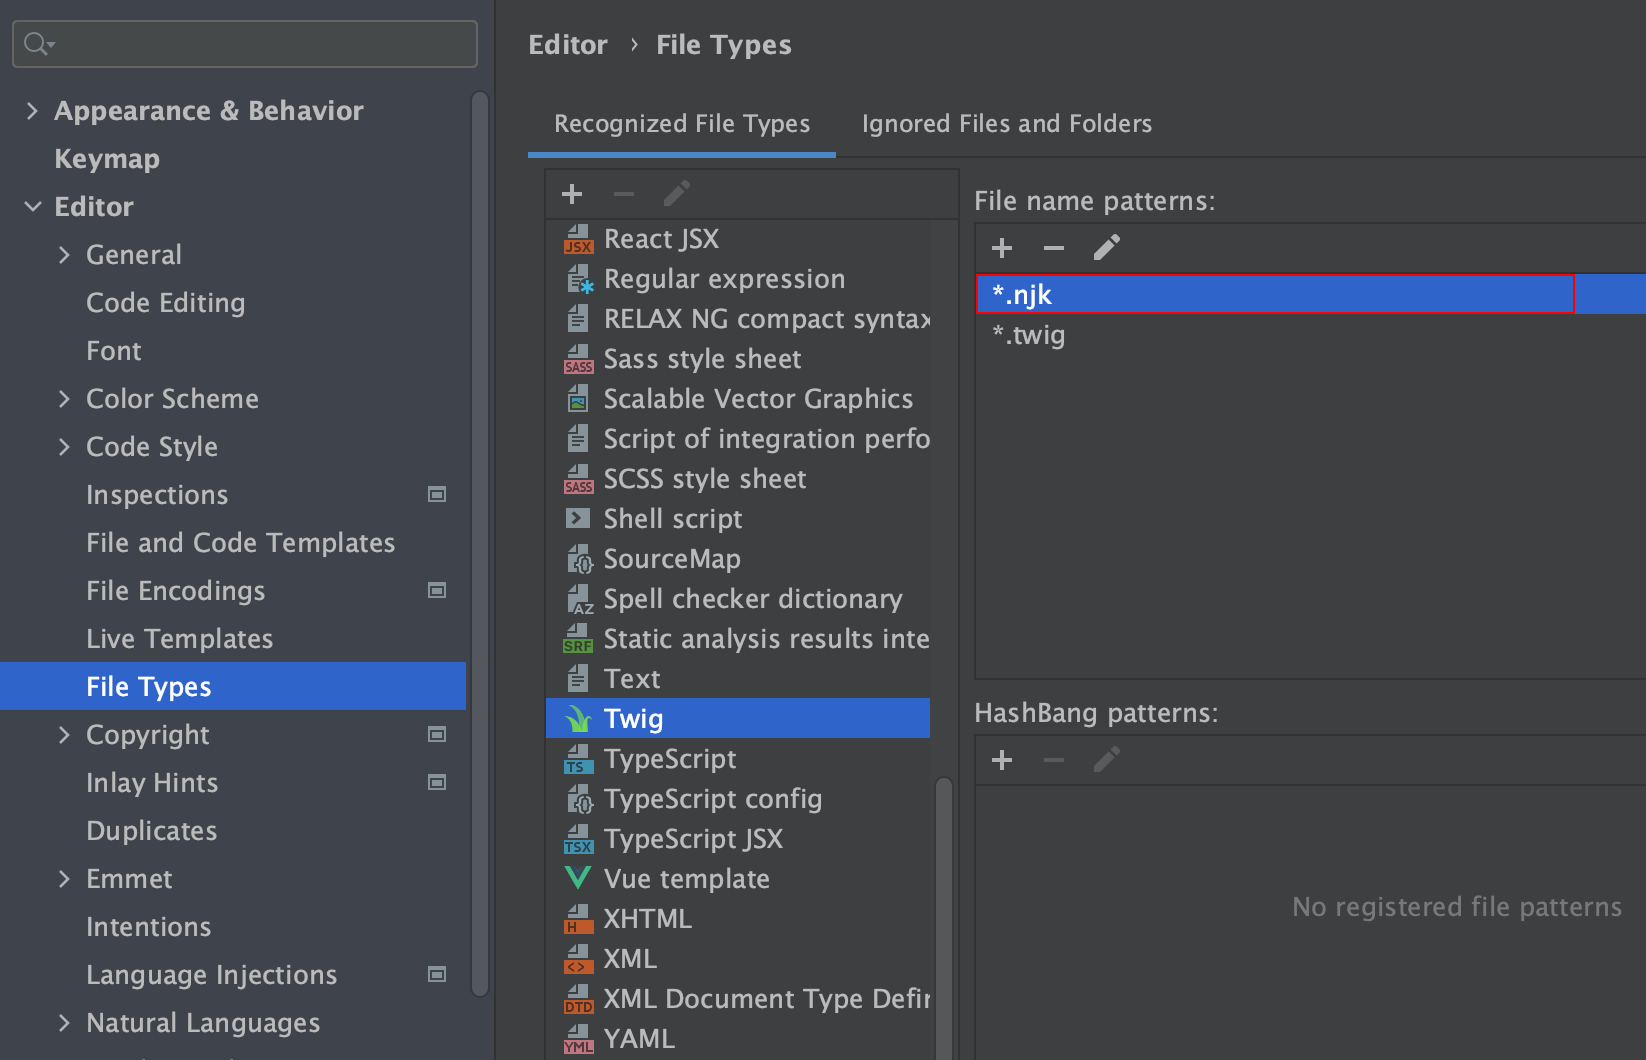The width and height of the screenshot is (1646, 1060).
Task: Remove the selected file type
Action: [624, 194]
